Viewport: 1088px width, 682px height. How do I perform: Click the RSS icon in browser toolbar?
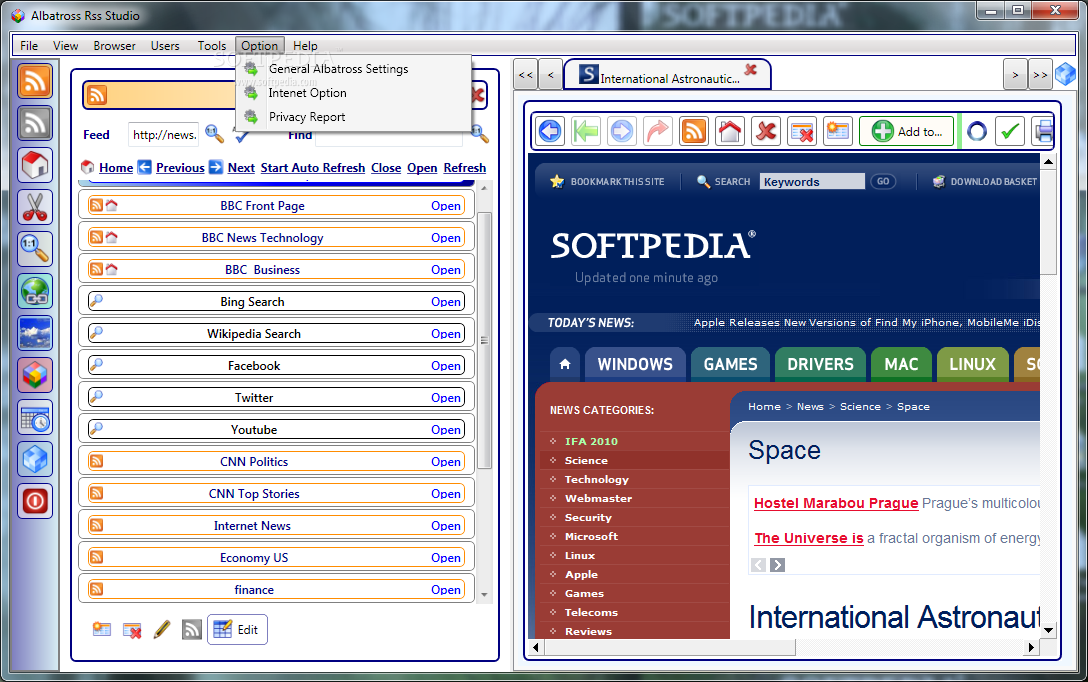(694, 131)
